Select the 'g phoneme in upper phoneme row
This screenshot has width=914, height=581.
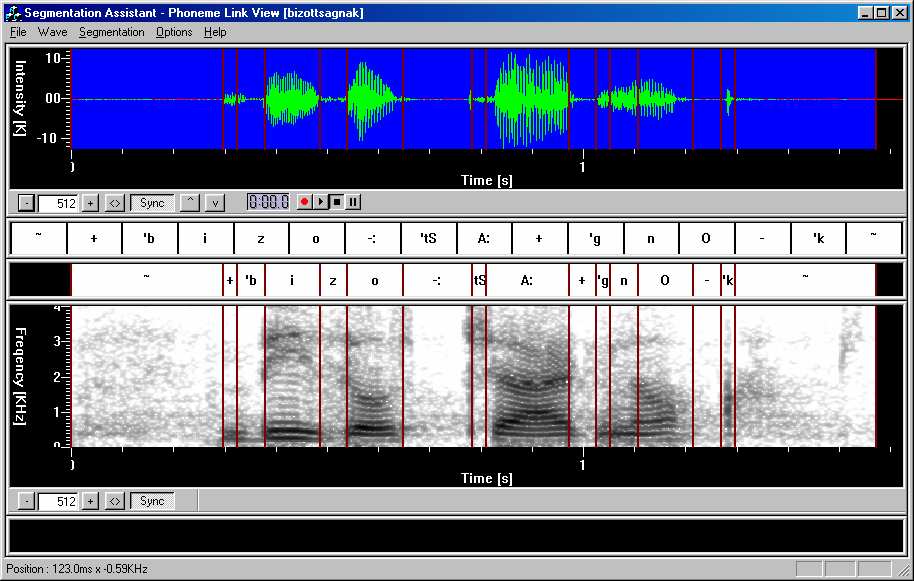pos(595,238)
